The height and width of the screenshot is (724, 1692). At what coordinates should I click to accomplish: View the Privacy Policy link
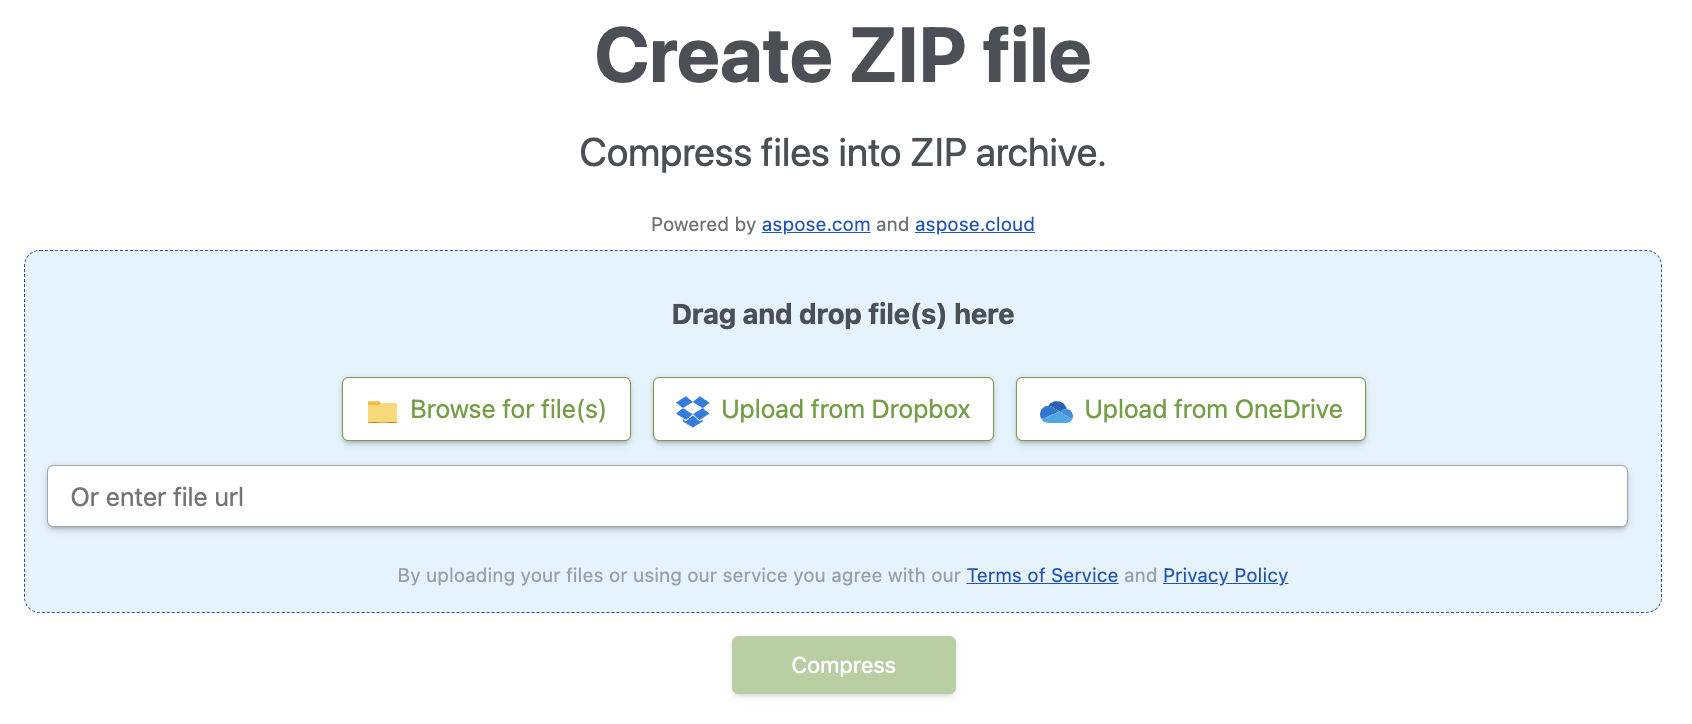click(x=1224, y=575)
